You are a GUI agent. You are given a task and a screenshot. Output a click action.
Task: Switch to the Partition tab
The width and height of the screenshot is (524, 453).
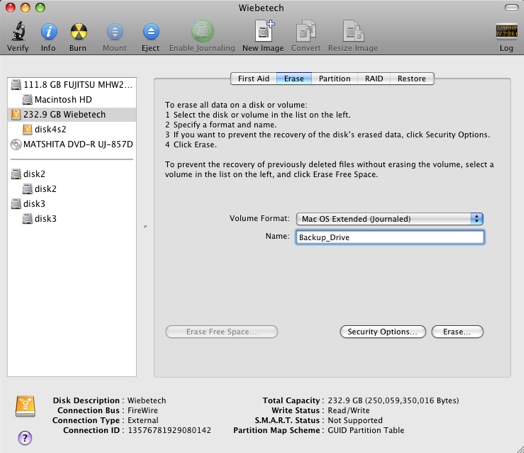tap(335, 79)
